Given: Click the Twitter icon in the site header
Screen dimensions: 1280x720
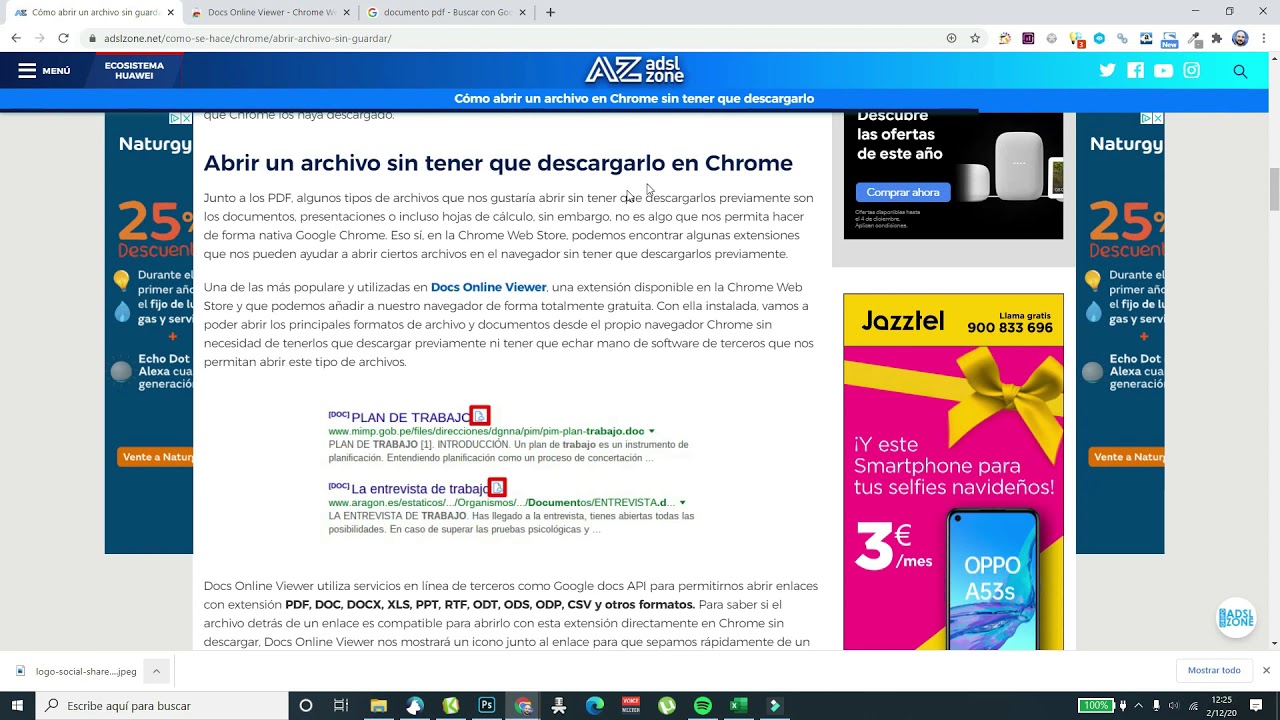Looking at the screenshot, I should coord(1107,70).
